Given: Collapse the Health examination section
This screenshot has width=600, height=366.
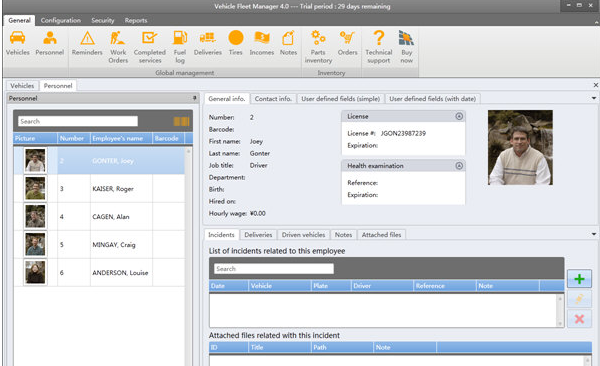Looking at the screenshot, I should tap(459, 166).
